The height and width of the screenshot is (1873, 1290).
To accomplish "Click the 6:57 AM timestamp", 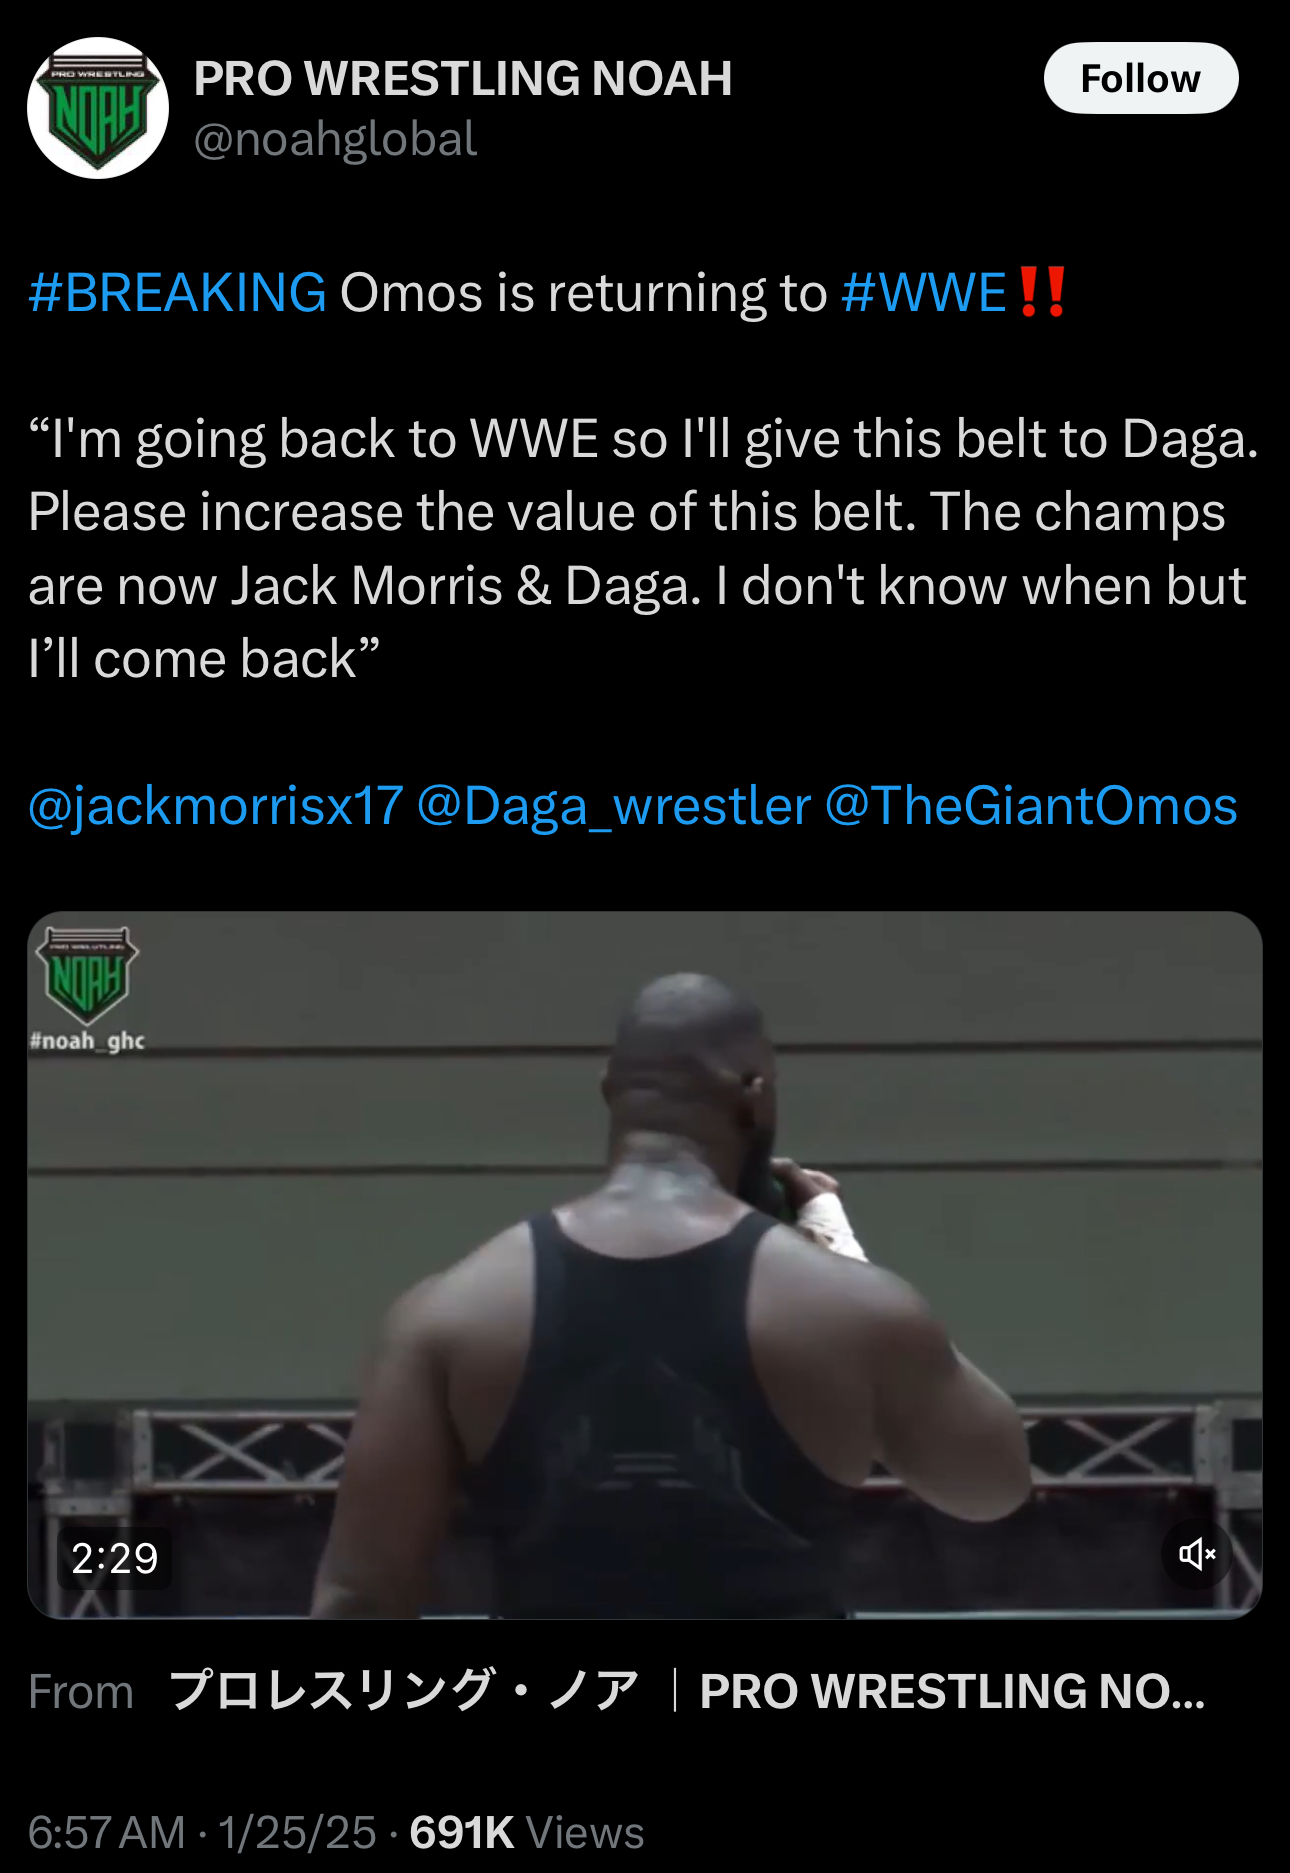I will [x=107, y=1833].
